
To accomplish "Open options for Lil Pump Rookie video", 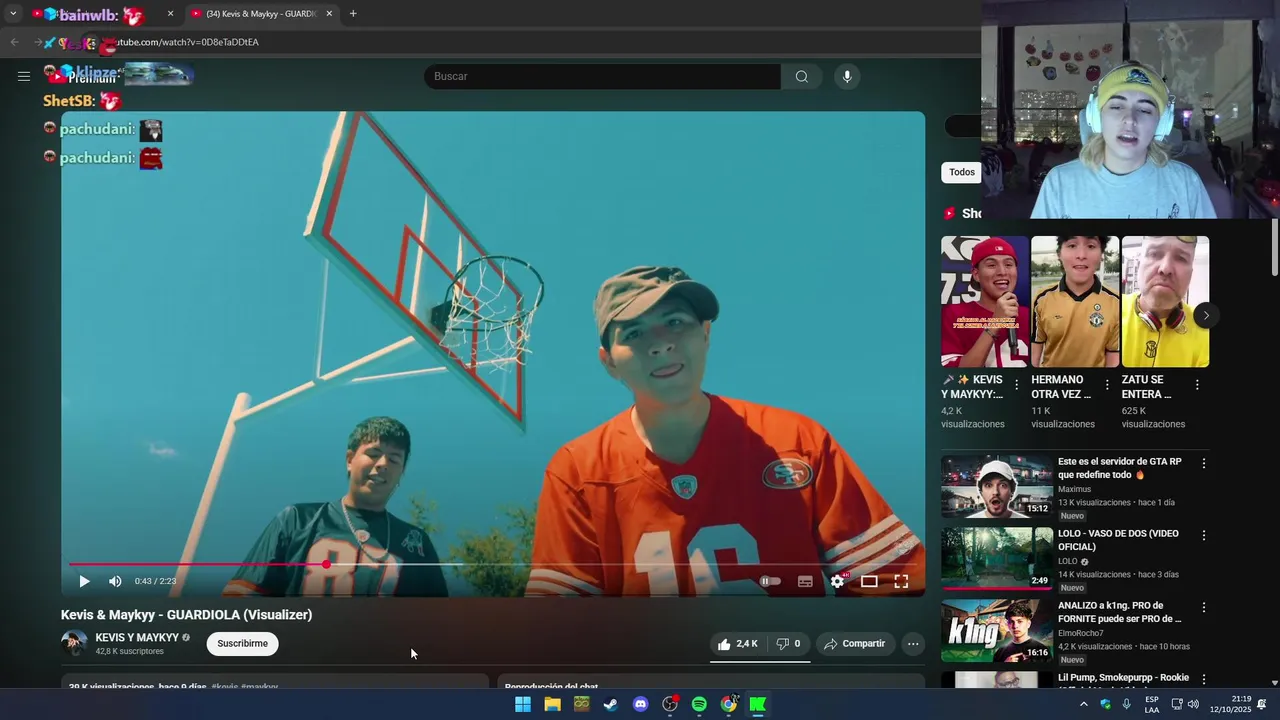I will [1204, 679].
